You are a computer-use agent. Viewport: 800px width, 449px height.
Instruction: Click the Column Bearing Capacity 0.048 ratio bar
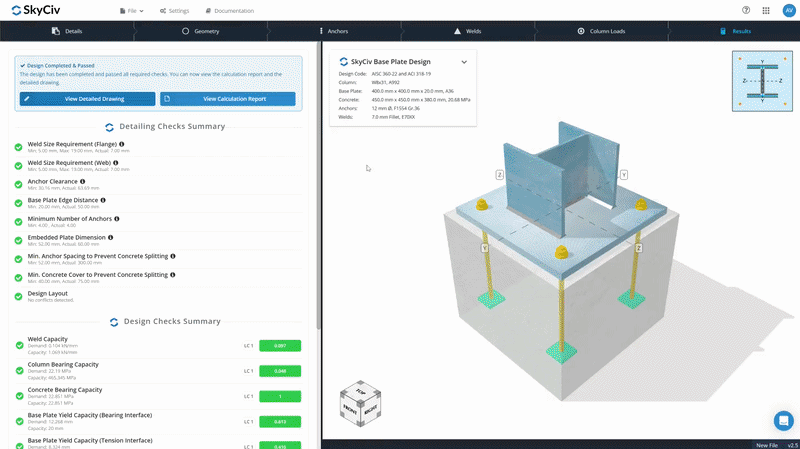pos(280,371)
